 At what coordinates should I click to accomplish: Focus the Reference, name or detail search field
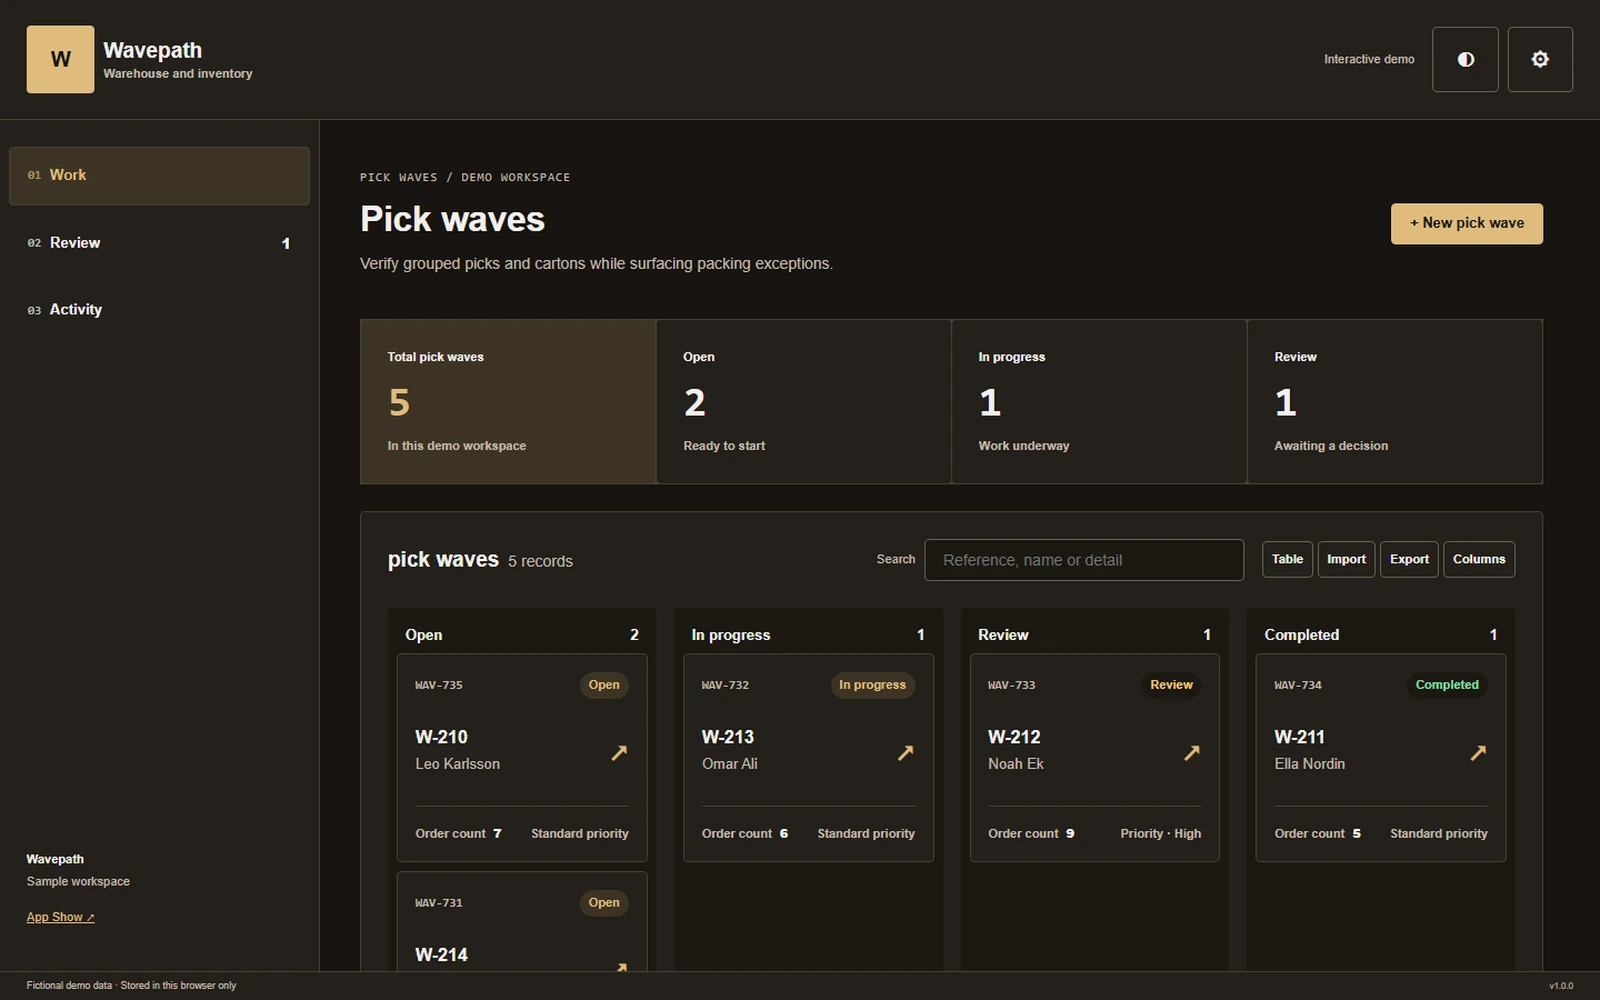(1084, 560)
